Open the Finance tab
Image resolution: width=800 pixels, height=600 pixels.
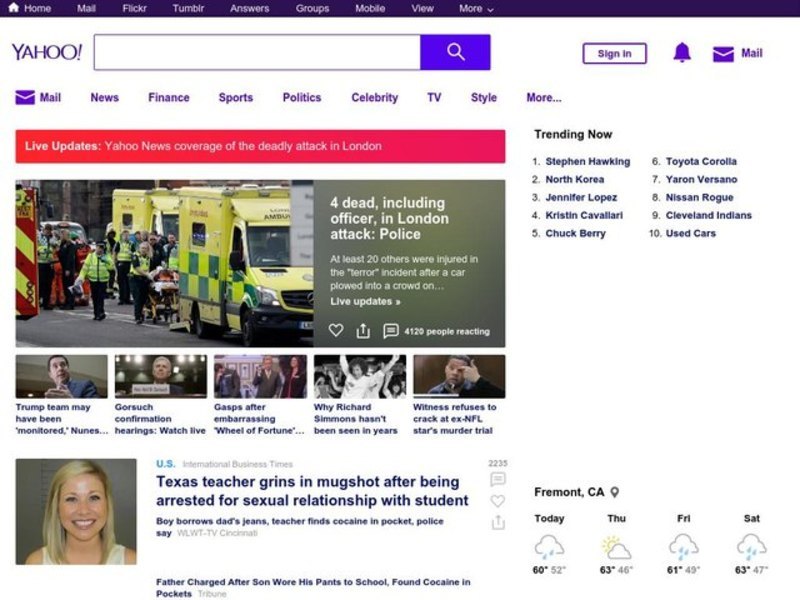pyautogui.click(x=168, y=98)
